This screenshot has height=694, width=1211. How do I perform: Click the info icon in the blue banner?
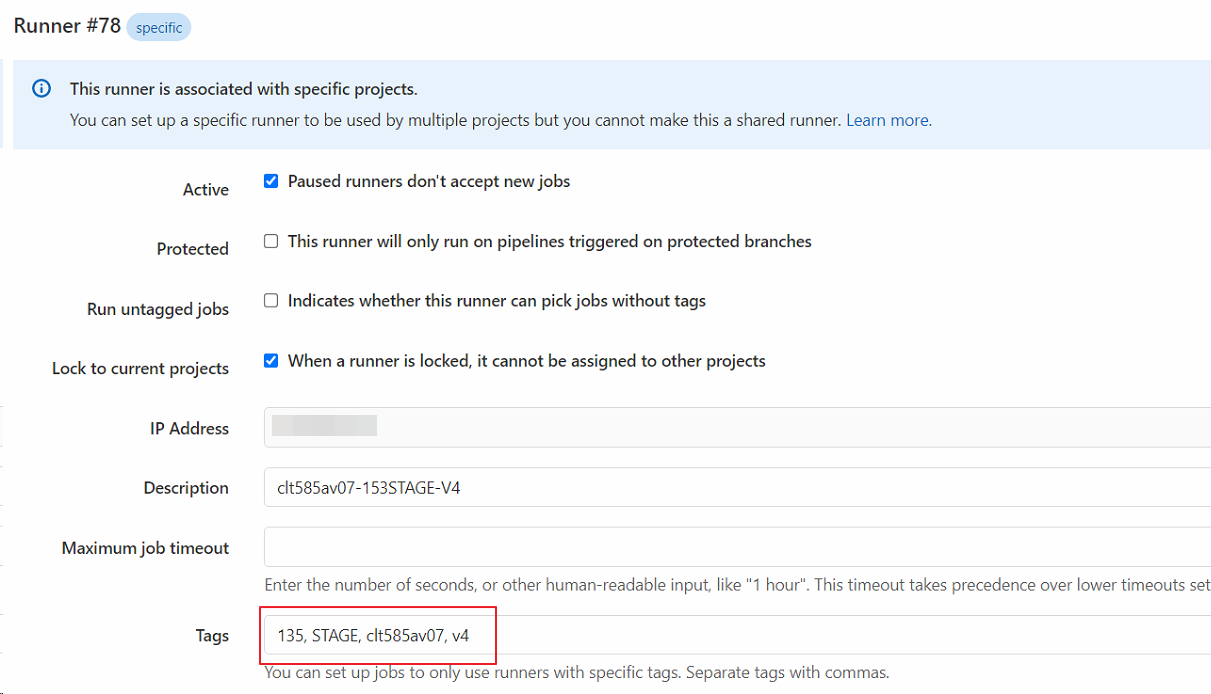41,89
